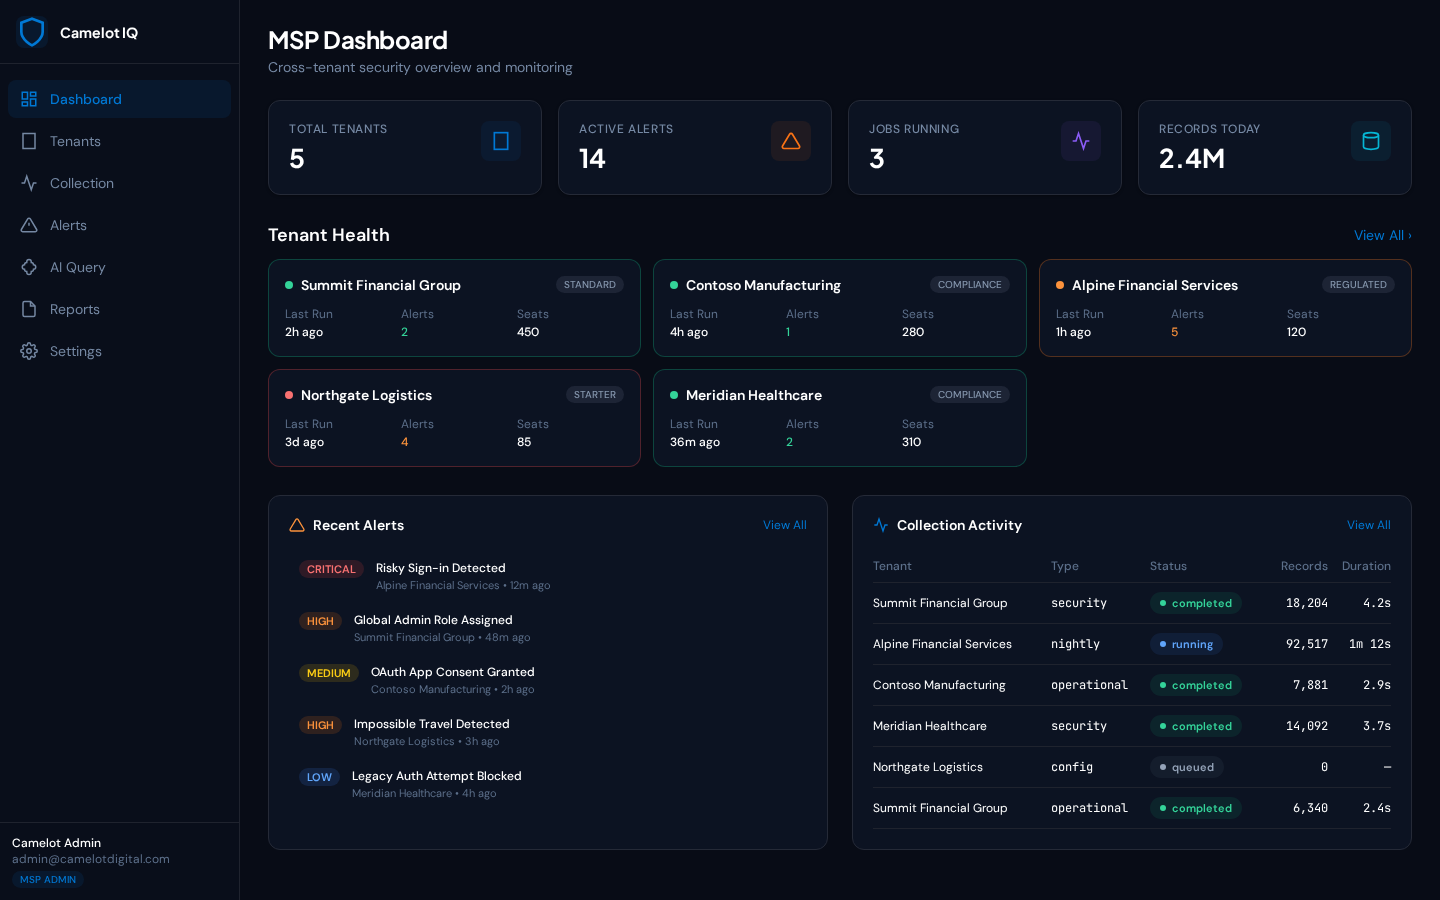Click the Reports document icon in sidebar
Image resolution: width=1440 pixels, height=900 pixels.
point(29,309)
